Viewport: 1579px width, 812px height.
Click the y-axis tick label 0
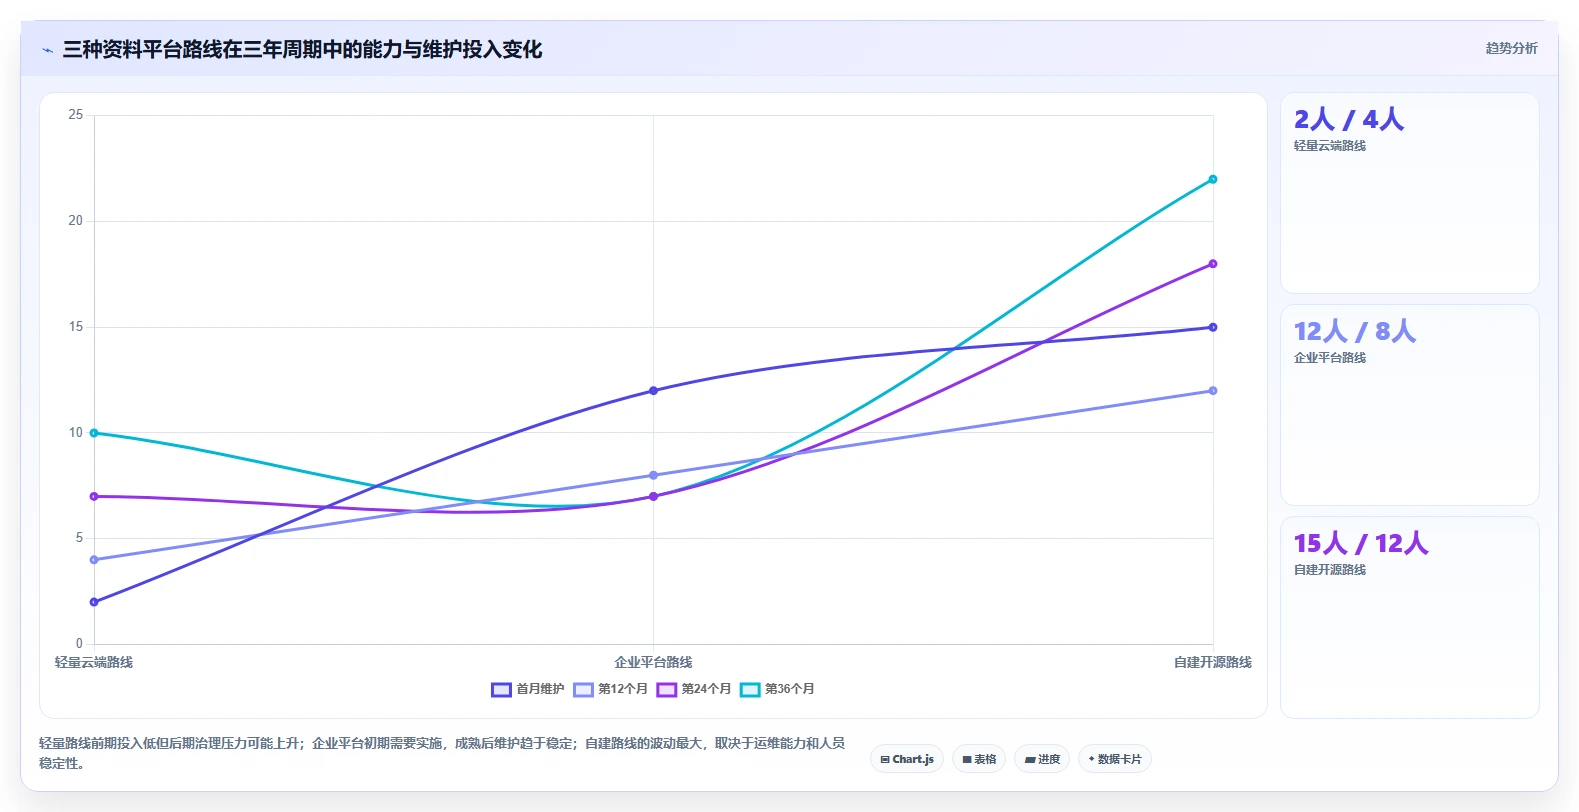click(80, 644)
